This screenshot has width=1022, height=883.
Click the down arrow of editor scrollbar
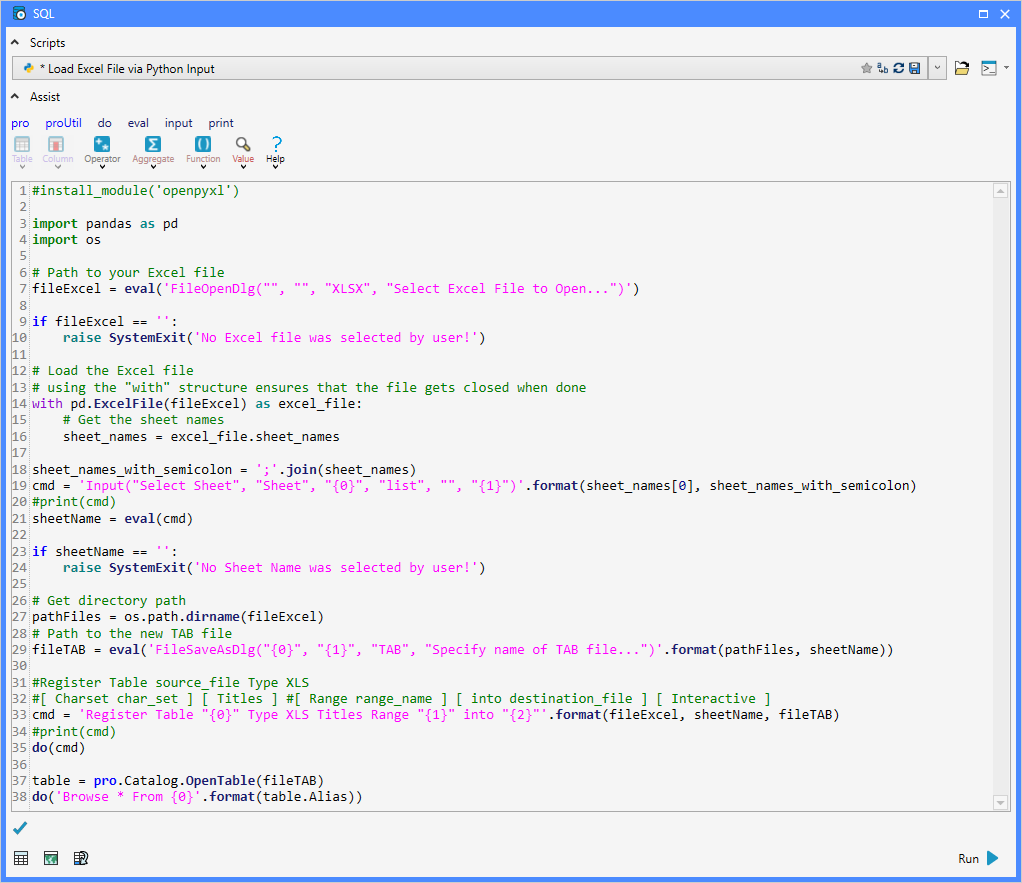click(x=1000, y=802)
